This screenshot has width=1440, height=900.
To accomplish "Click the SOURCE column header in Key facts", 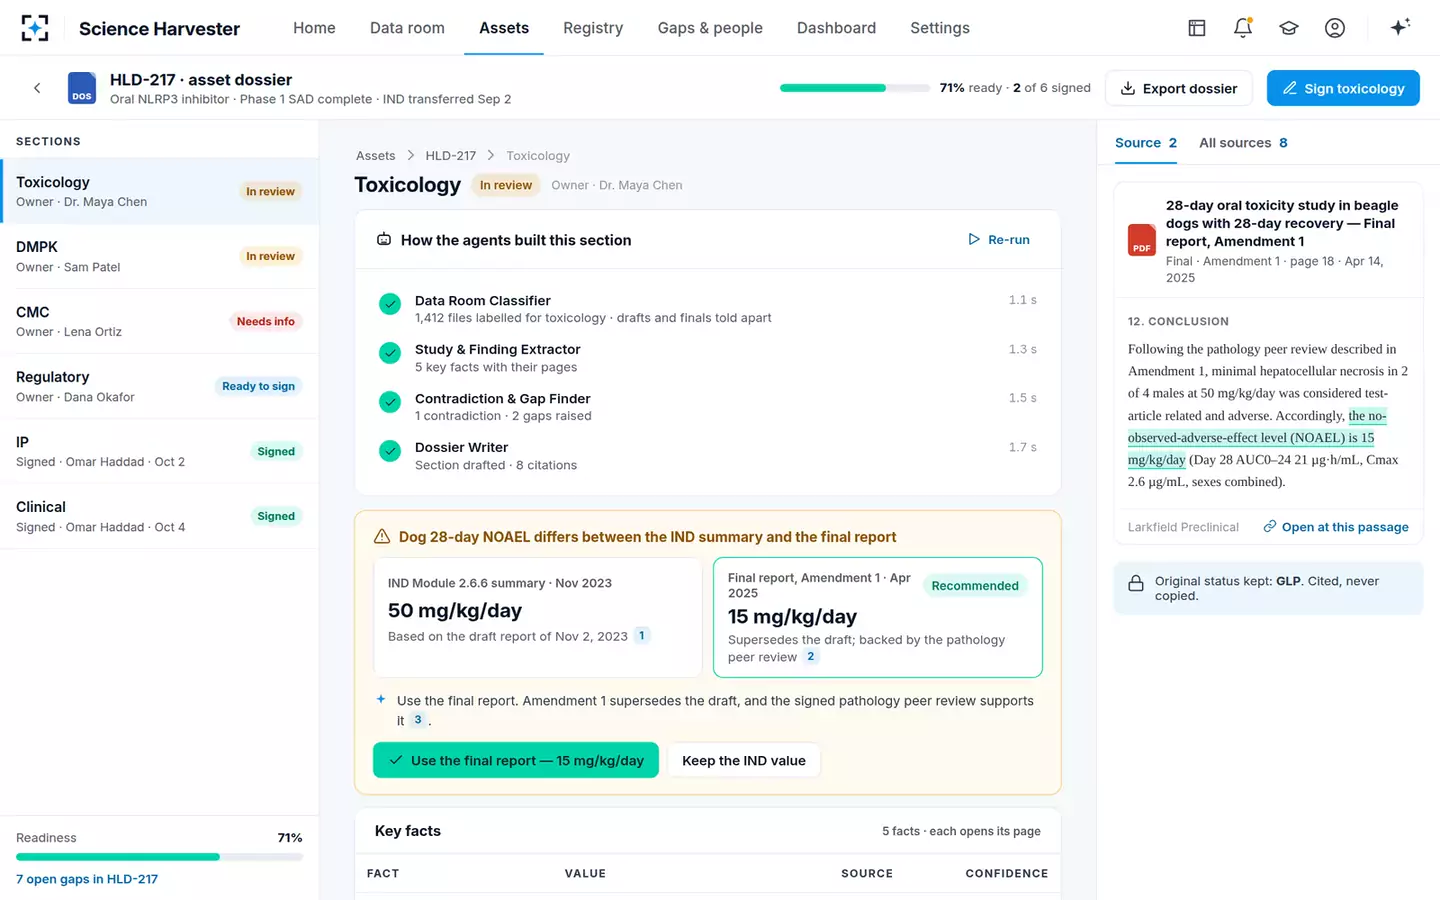I will 867,873.
